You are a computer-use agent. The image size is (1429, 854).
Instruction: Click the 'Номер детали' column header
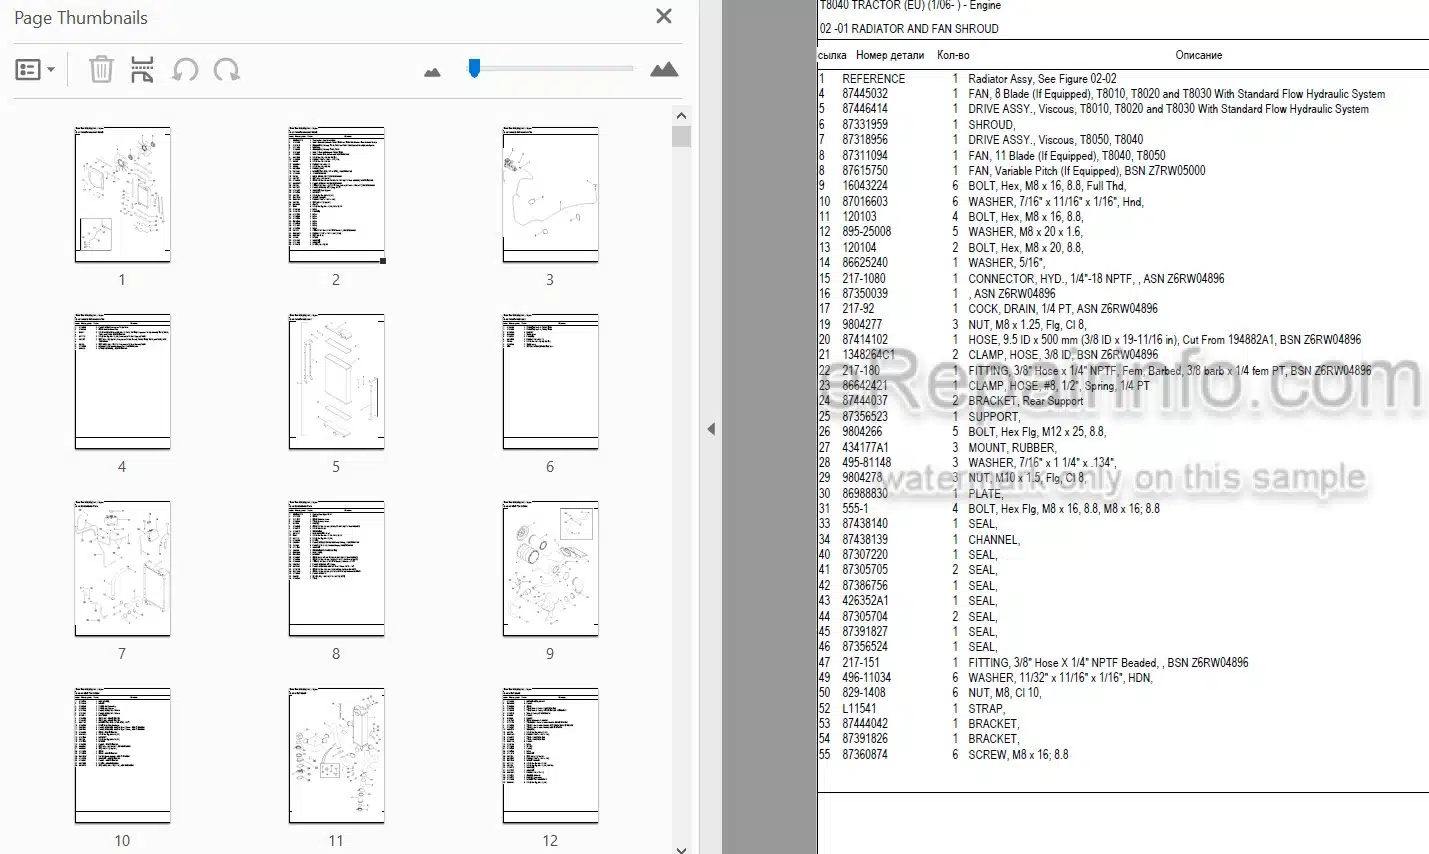point(890,55)
